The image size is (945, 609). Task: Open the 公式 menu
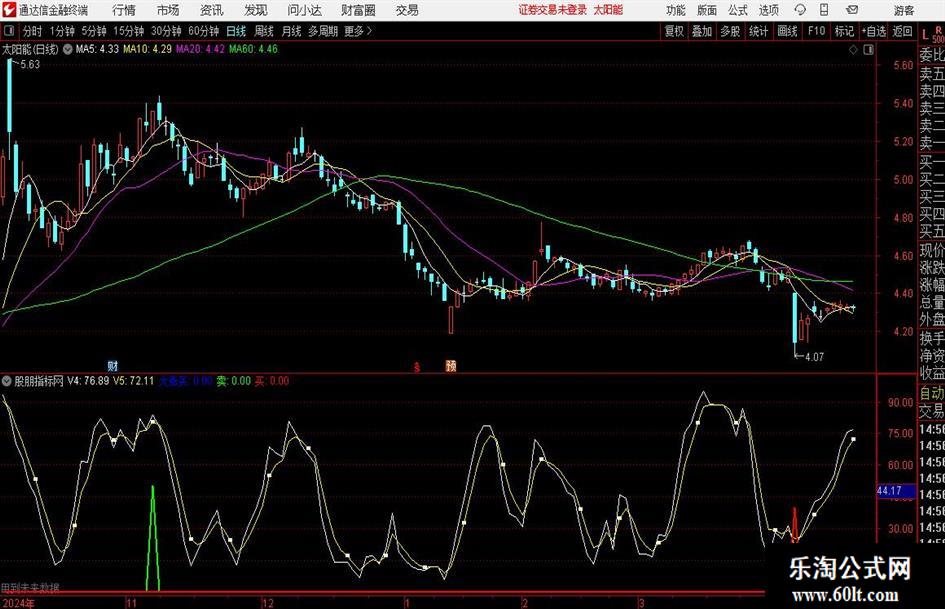coord(738,10)
